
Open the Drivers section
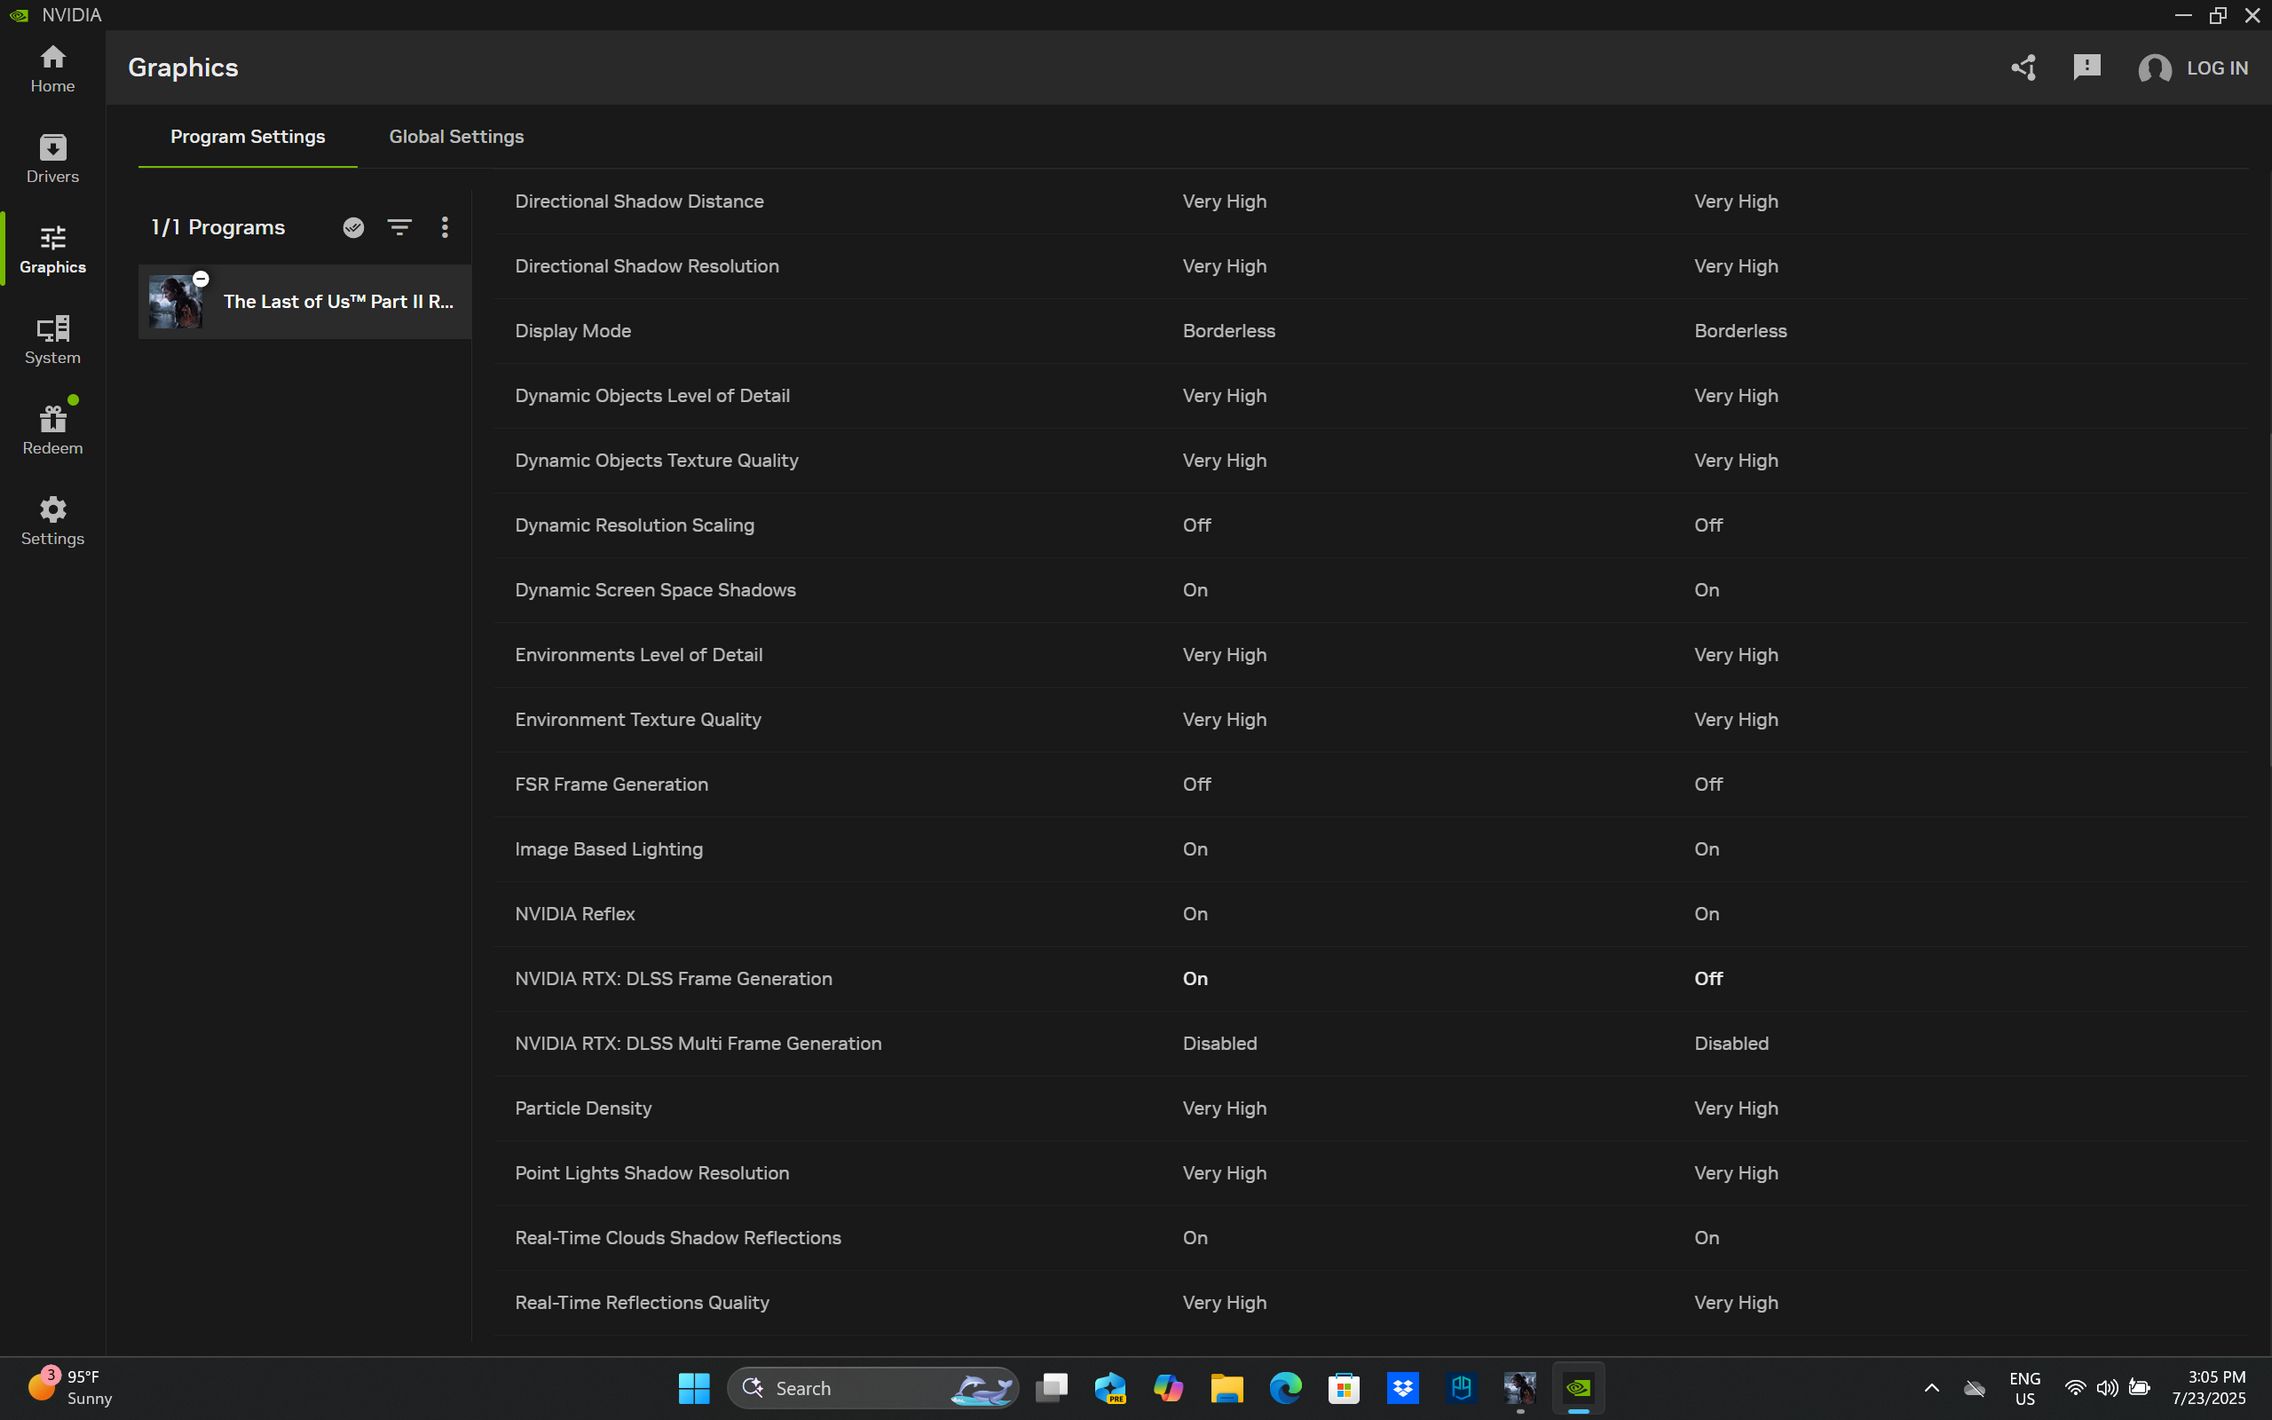(x=52, y=159)
